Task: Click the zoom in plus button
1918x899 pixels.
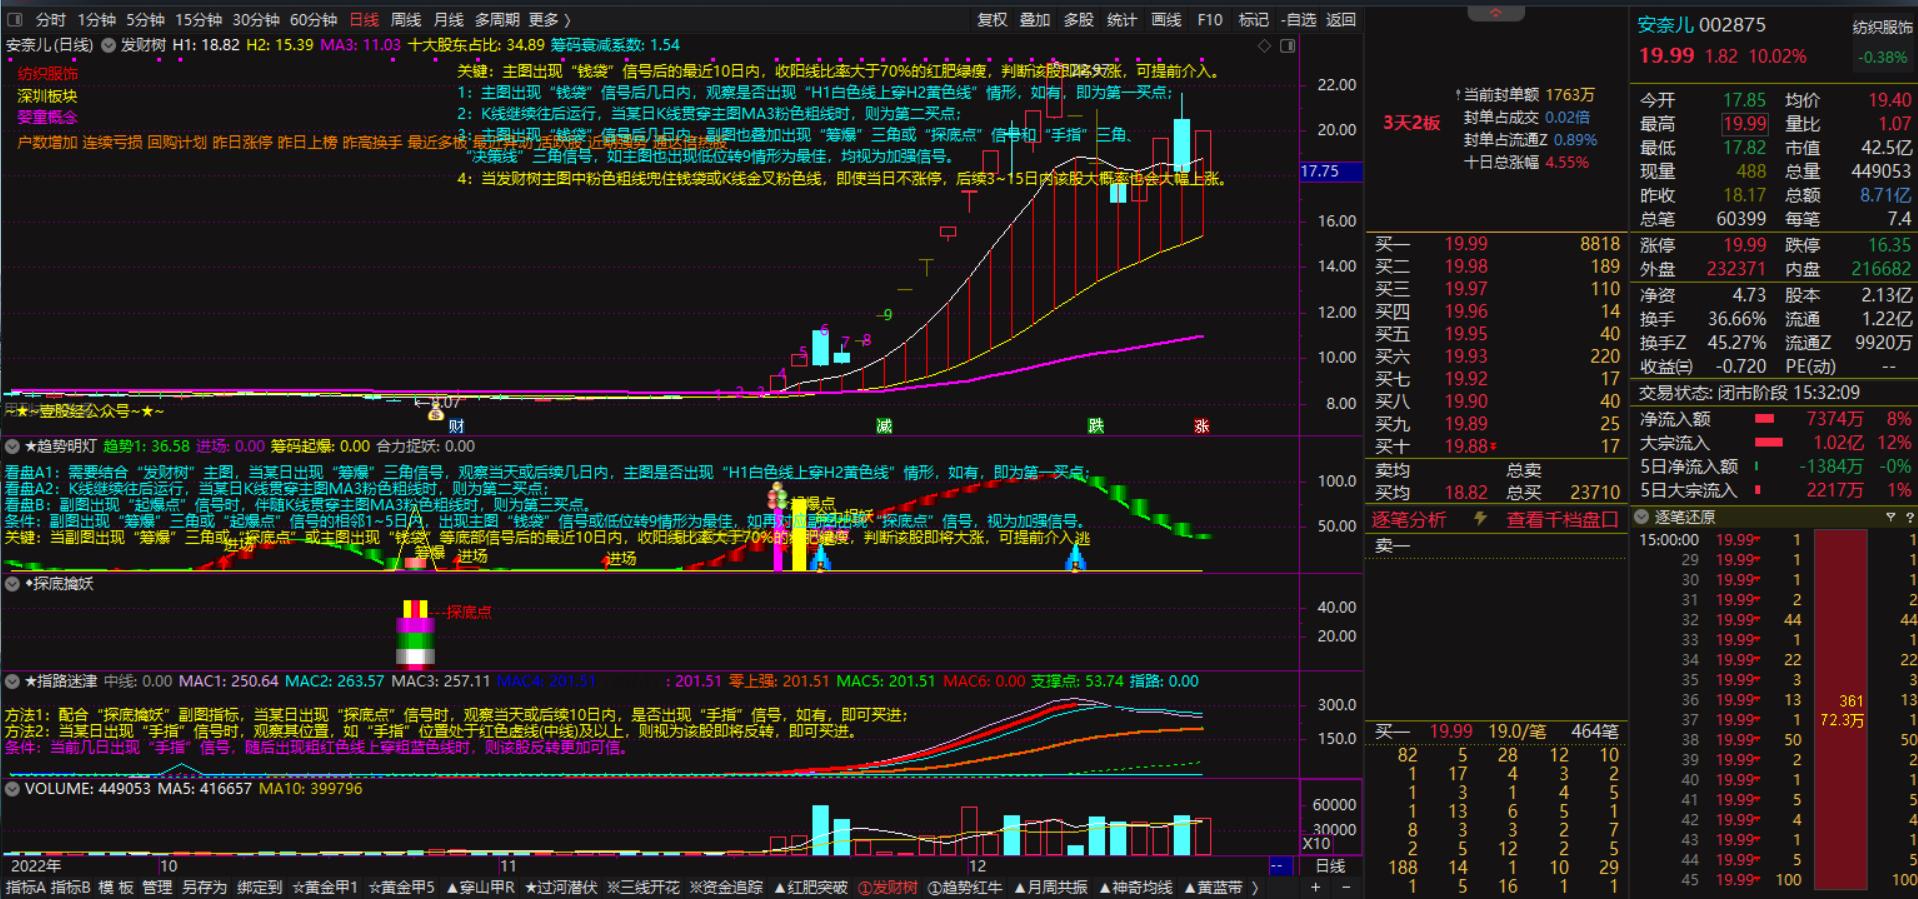Action: (1316, 887)
